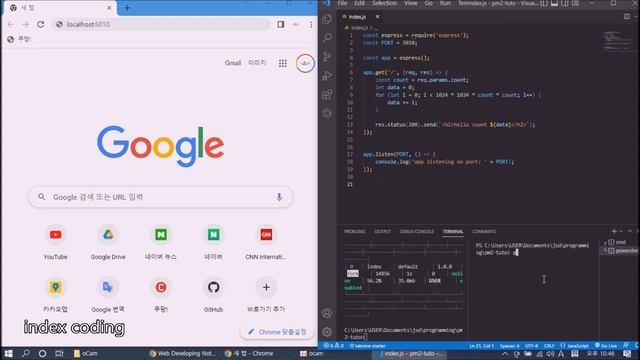The image size is (640, 360).
Task: Open 이미지 link on Google
Action: (257, 63)
